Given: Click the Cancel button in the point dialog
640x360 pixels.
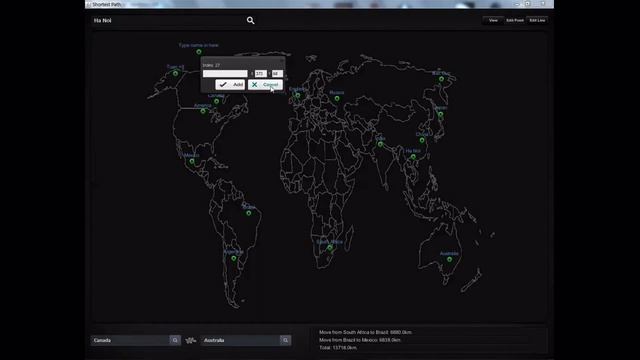Looking at the screenshot, I should pyautogui.click(x=265, y=84).
